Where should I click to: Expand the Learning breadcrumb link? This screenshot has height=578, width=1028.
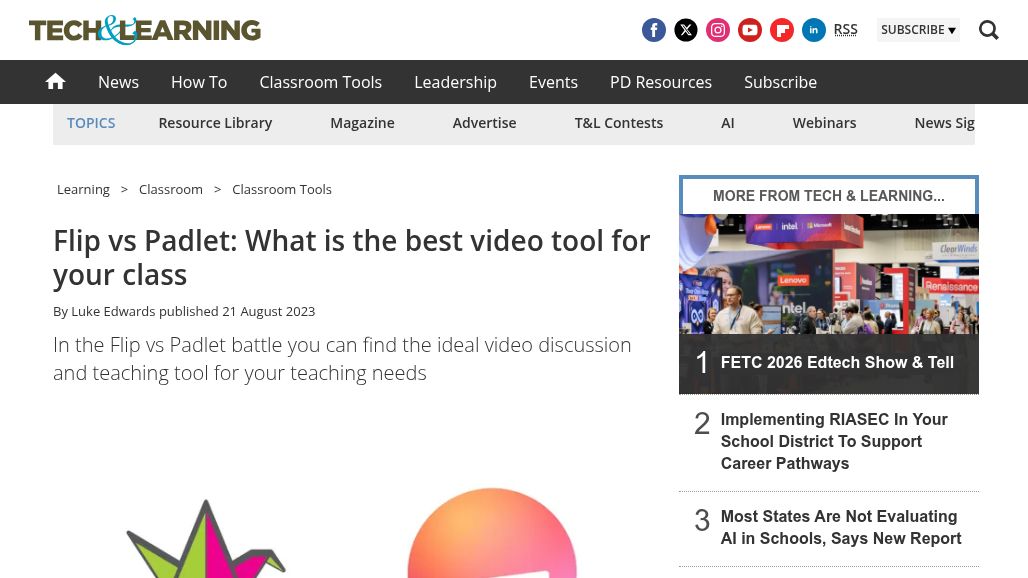[x=83, y=189]
